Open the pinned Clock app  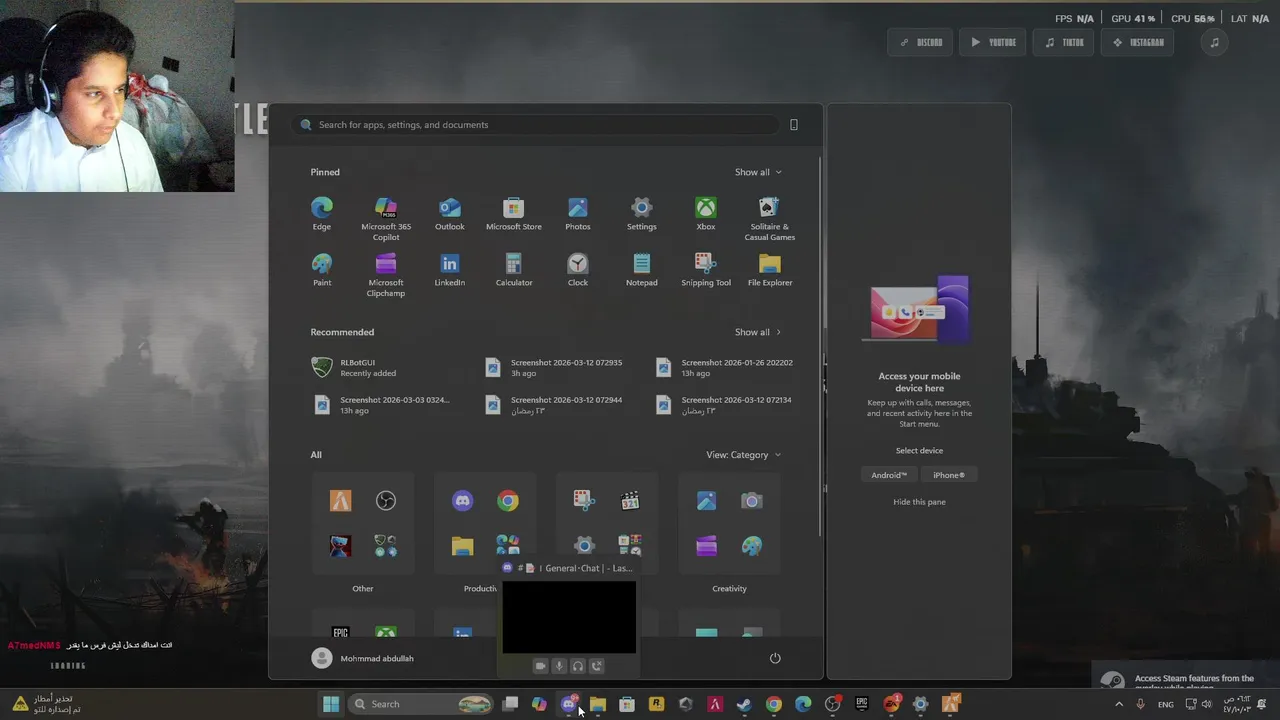577,270
